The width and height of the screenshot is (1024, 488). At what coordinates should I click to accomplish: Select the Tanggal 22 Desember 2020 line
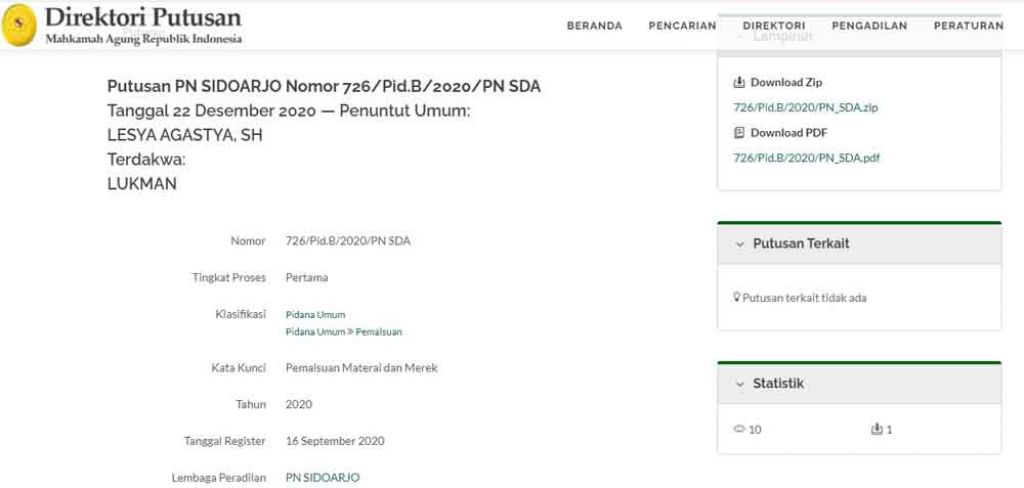coord(288,111)
